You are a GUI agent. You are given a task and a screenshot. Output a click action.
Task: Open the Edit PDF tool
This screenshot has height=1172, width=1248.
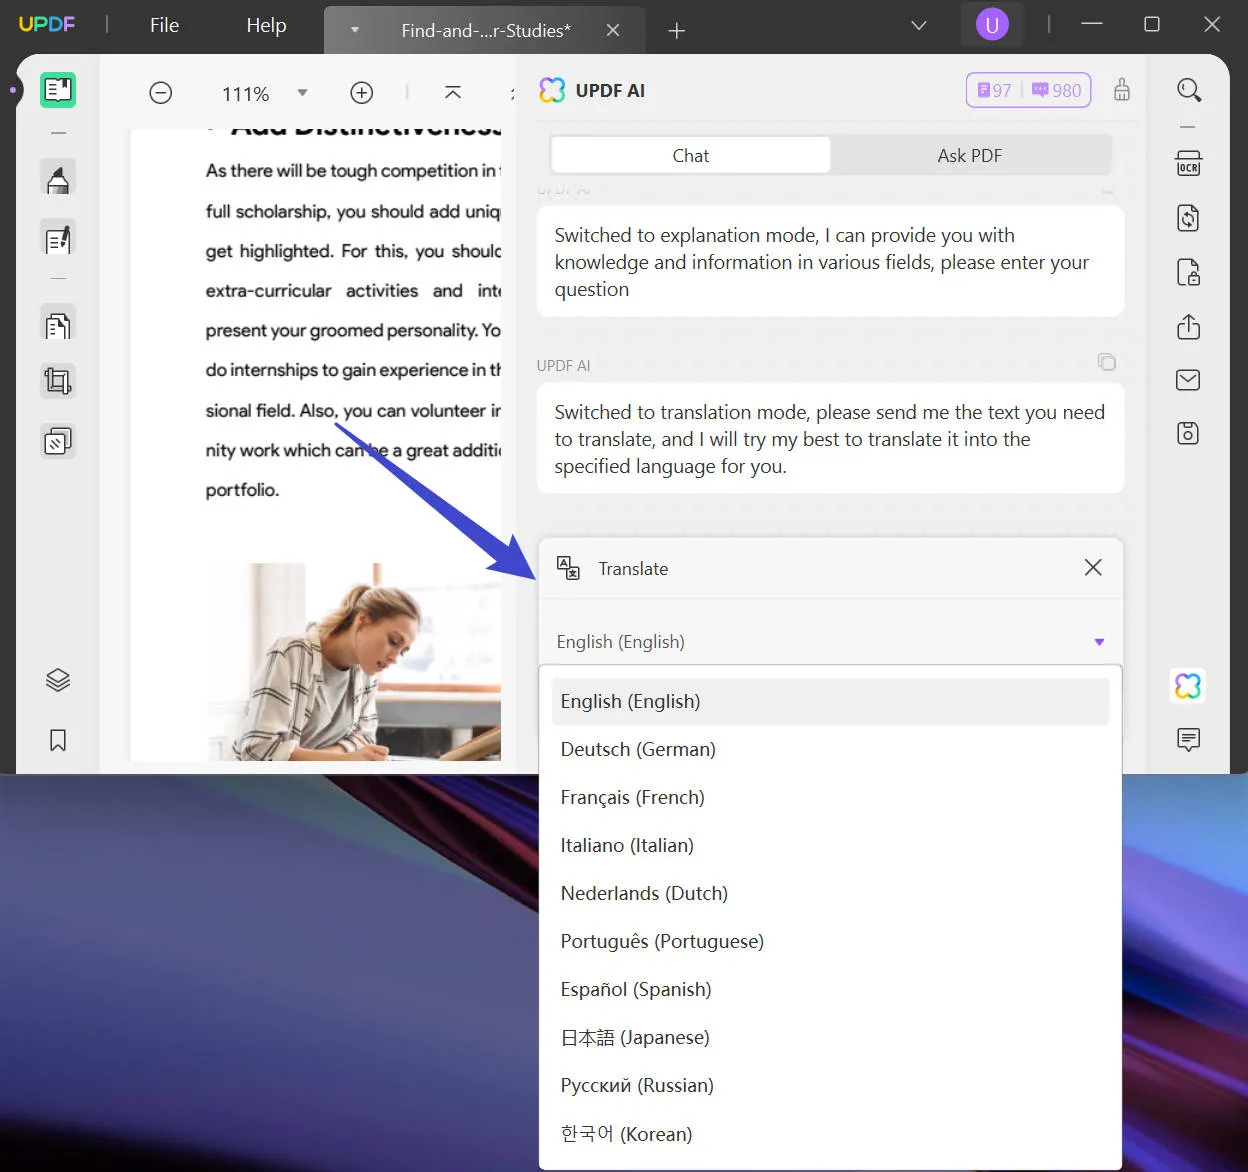click(x=58, y=239)
